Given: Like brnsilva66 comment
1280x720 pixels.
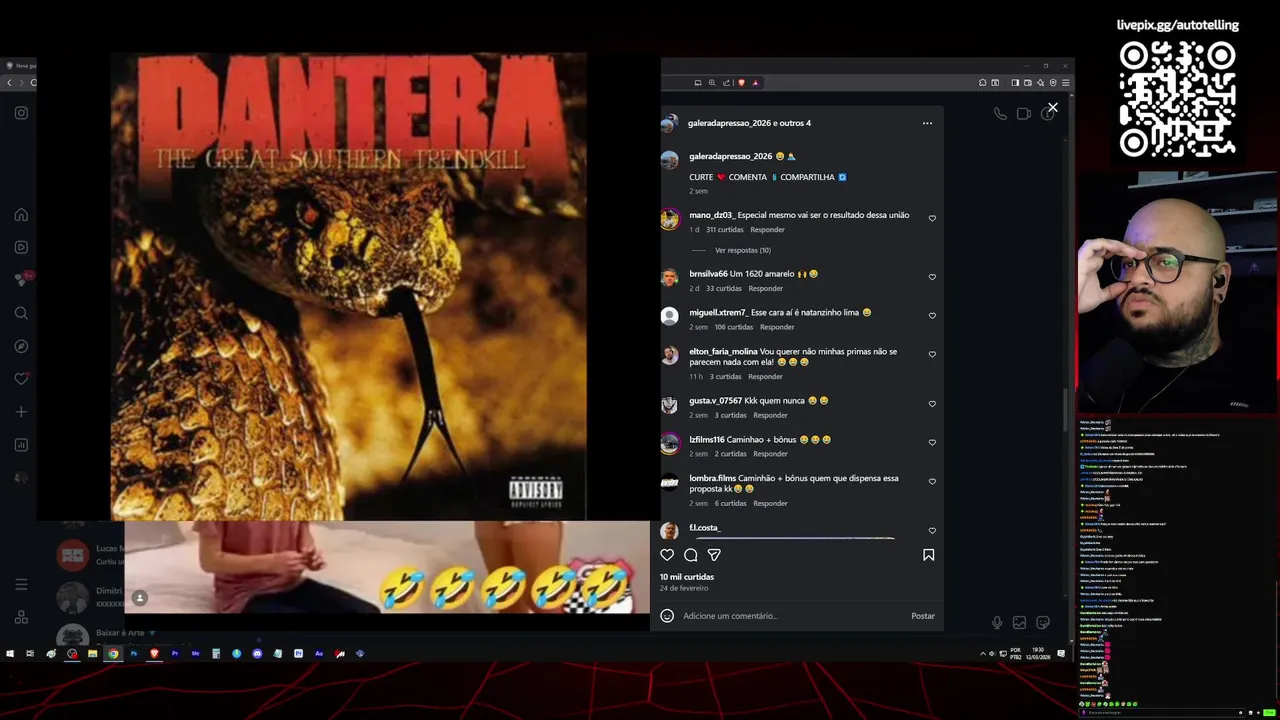Looking at the screenshot, I should pyautogui.click(x=932, y=277).
